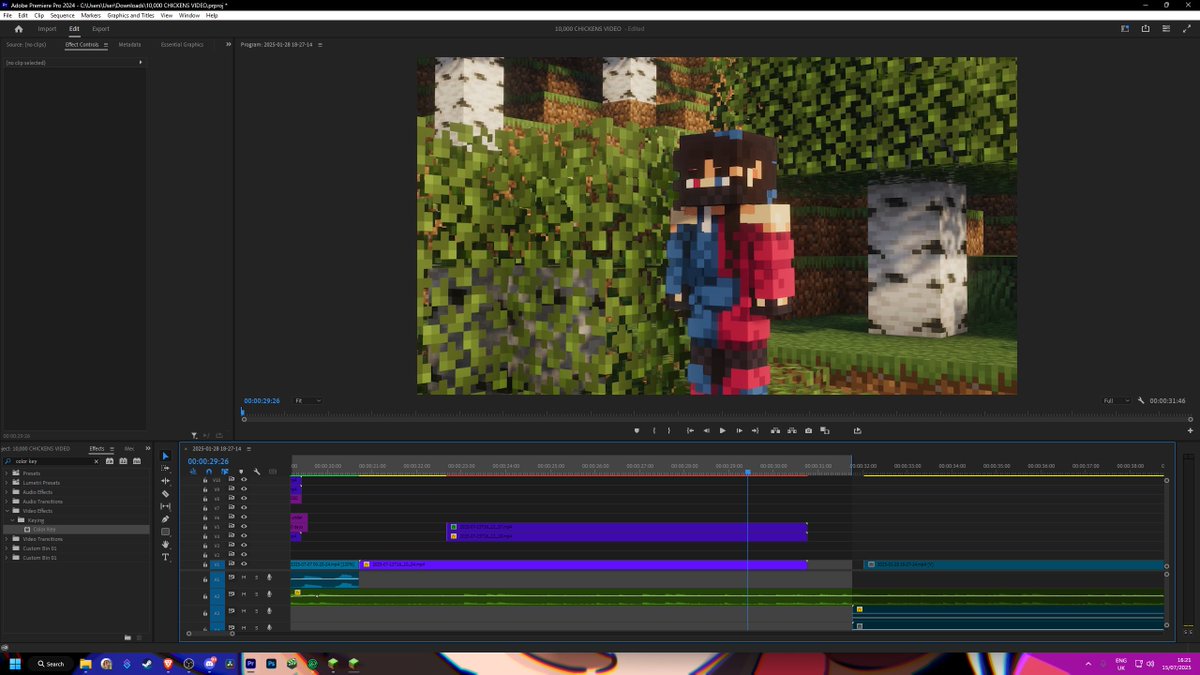This screenshot has width=1200, height=675.
Task: Switch to the Import workspace
Action: pyautogui.click(x=47, y=29)
